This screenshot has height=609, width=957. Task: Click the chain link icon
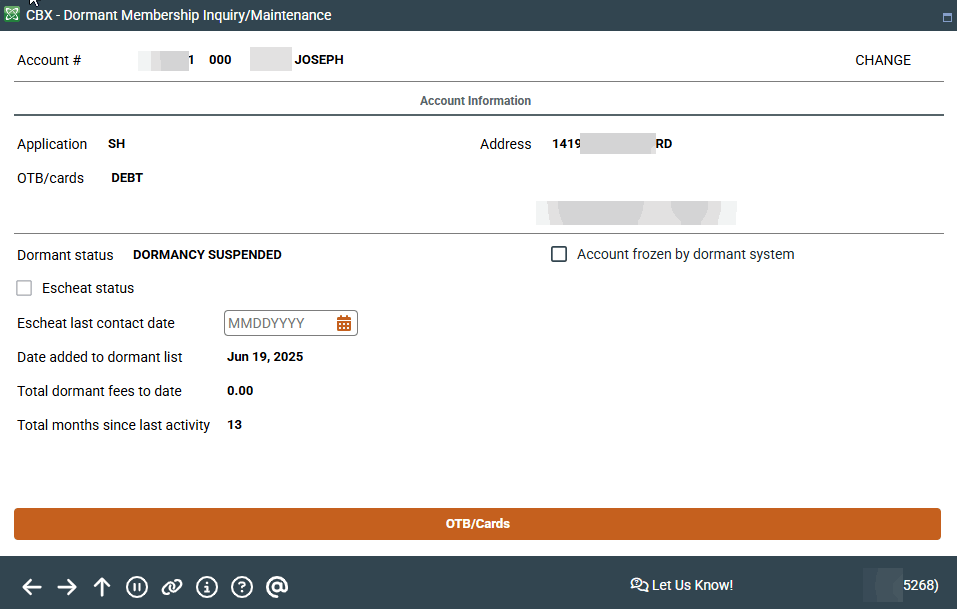click(172, 587)
